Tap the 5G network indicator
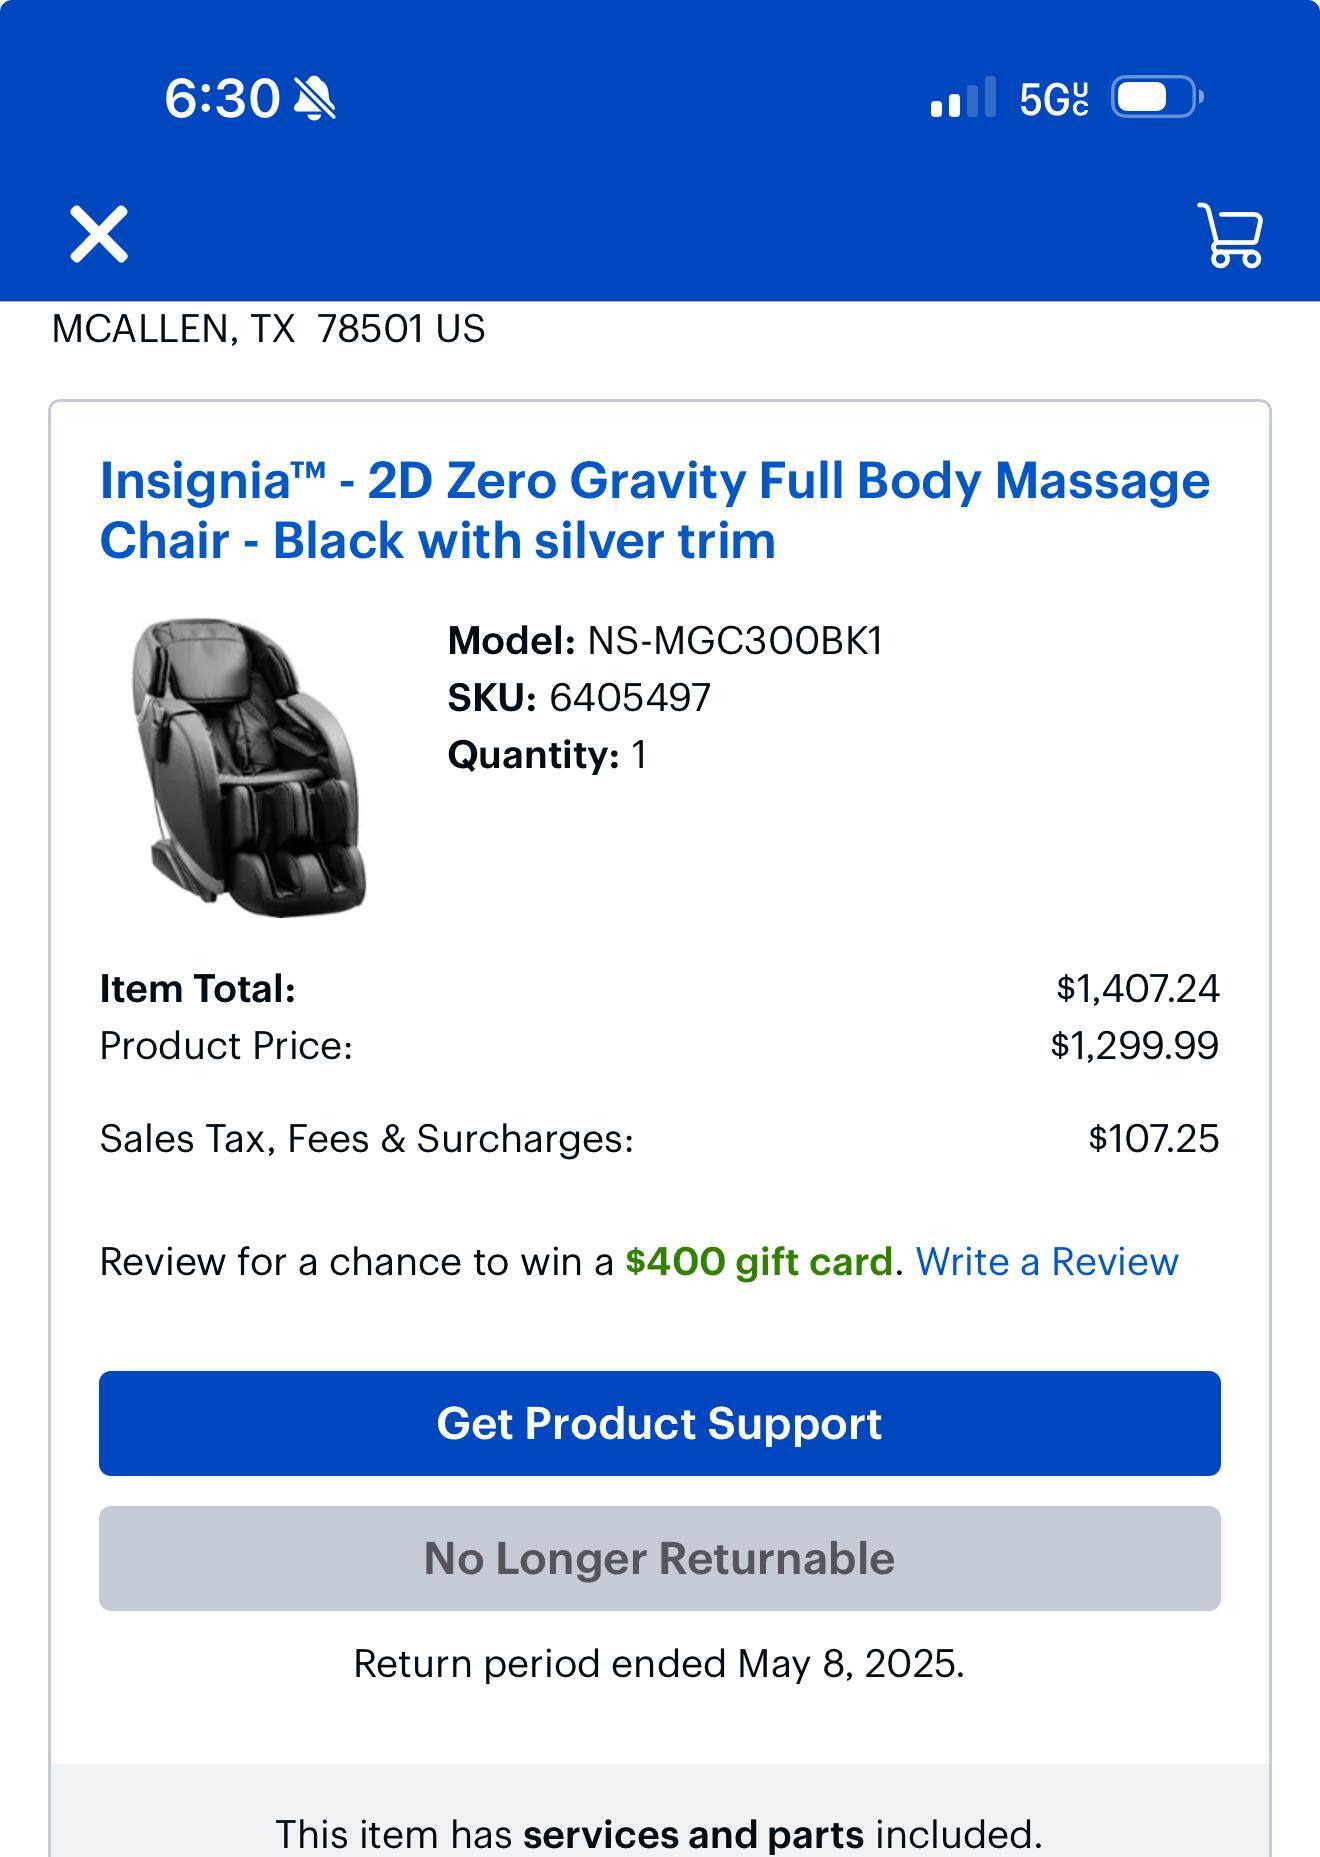Screen dimensions: 1320x1857 [x=1053, y=99]
